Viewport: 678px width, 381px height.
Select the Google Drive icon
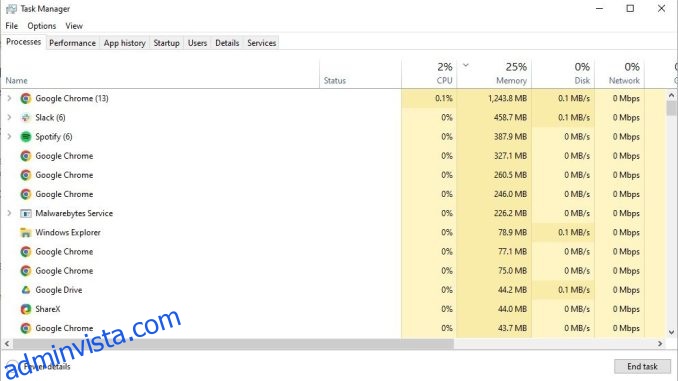[x=26, y=290]
